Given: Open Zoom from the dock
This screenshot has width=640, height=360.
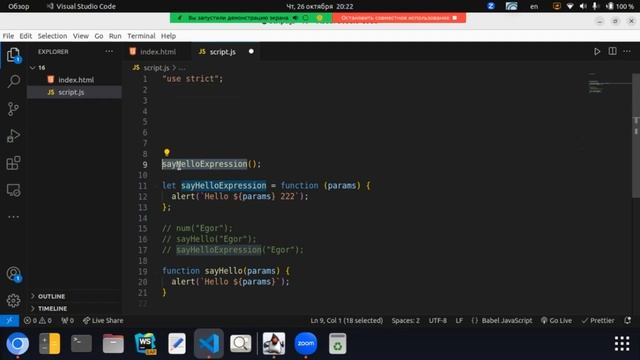Looking at the screenshot, I should pyautogui.click(x=306, y=344).
